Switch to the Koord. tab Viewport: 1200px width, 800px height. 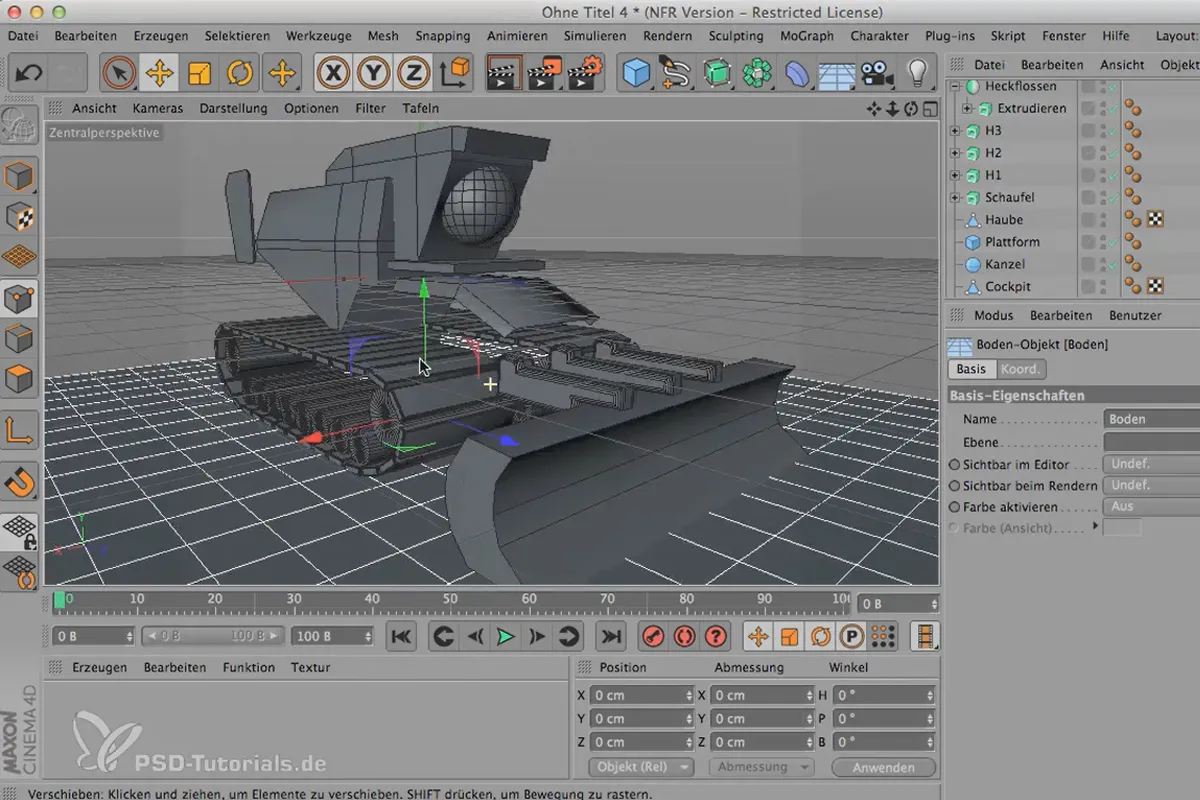click(x=1021, y=369)
